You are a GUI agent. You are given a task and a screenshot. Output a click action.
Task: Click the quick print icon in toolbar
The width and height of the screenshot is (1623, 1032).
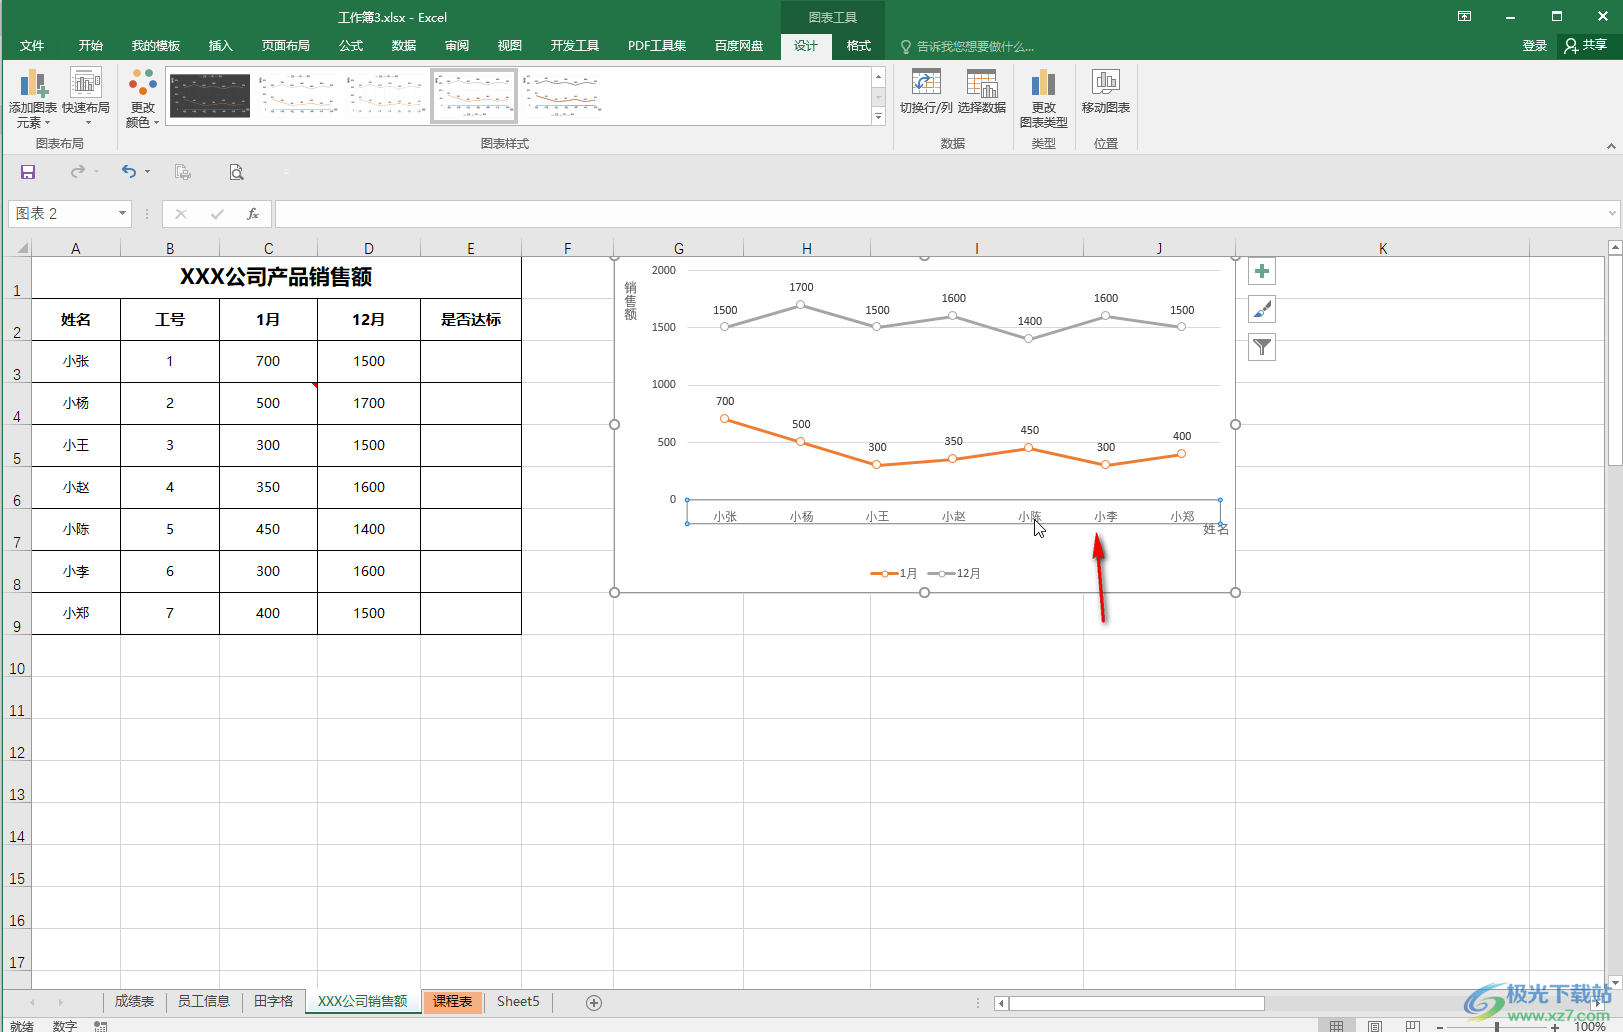[x=182, y=172]
